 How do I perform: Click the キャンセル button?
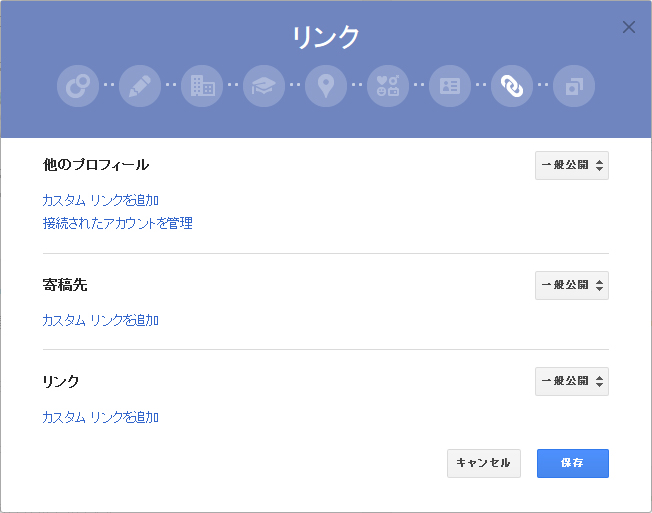tap(484, 463)
